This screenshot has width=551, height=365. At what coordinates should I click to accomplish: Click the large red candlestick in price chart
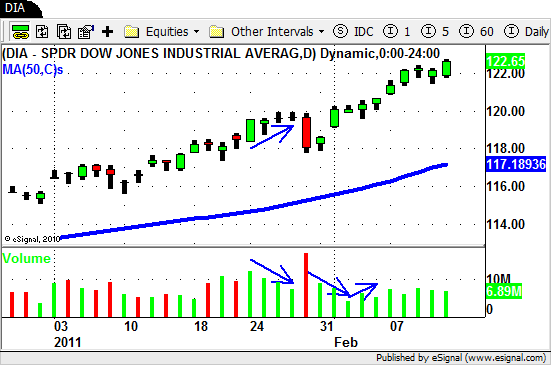tap(306, 132)
